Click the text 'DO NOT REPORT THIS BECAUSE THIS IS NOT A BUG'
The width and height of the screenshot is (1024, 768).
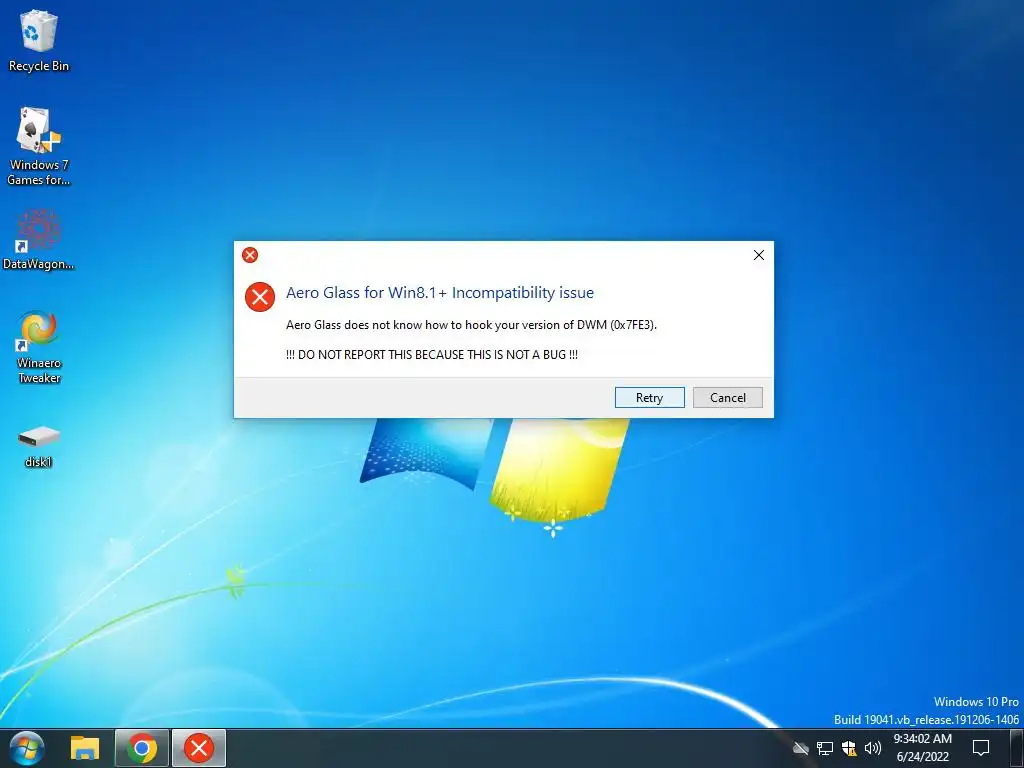point(432,355)
